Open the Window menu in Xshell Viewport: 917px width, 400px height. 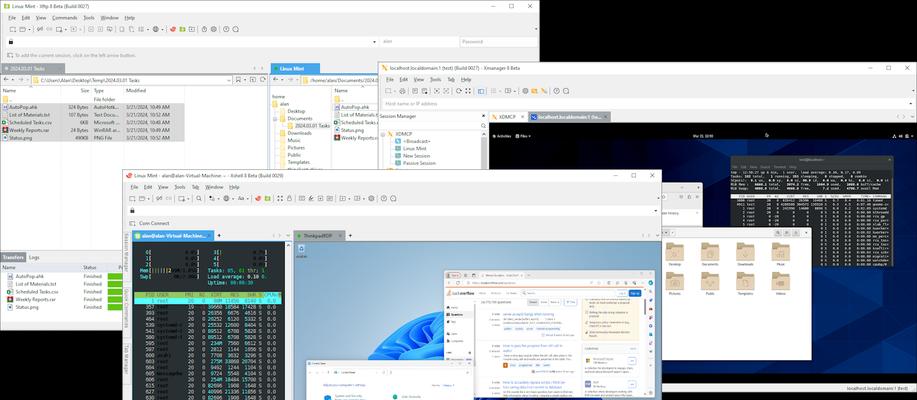[x=214, y=187]
